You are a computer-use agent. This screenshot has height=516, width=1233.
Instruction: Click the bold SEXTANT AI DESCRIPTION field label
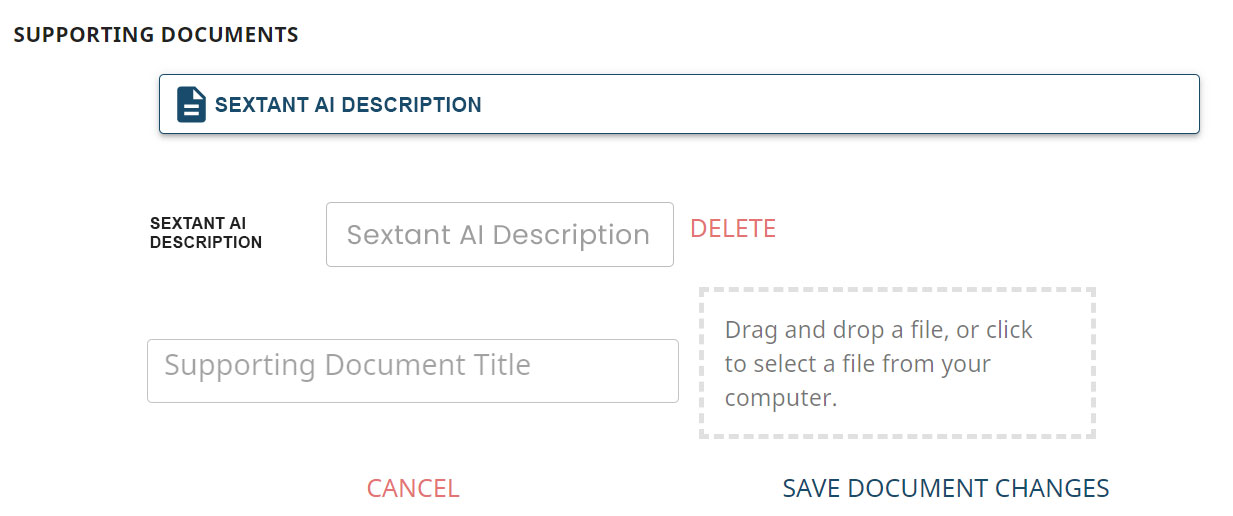[x=205, y=233]
